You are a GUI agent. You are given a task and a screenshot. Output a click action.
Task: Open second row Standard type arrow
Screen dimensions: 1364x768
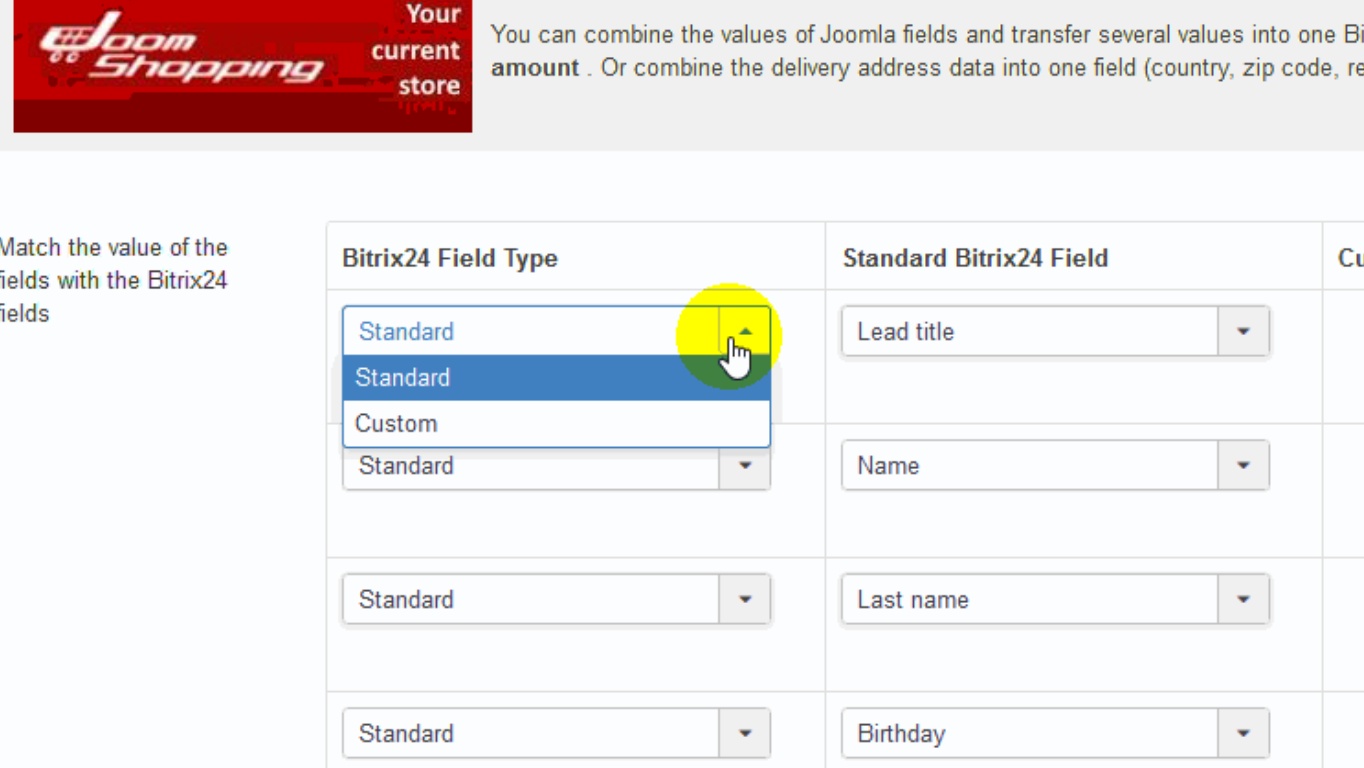pyautogui.click(x=744, y=468)
